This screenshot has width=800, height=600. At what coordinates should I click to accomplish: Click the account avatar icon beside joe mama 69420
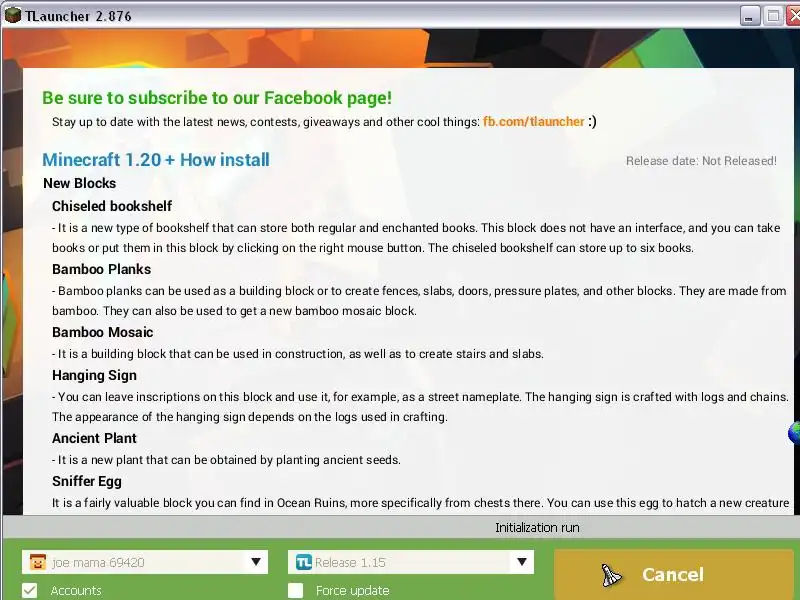(x=38, y=562)
